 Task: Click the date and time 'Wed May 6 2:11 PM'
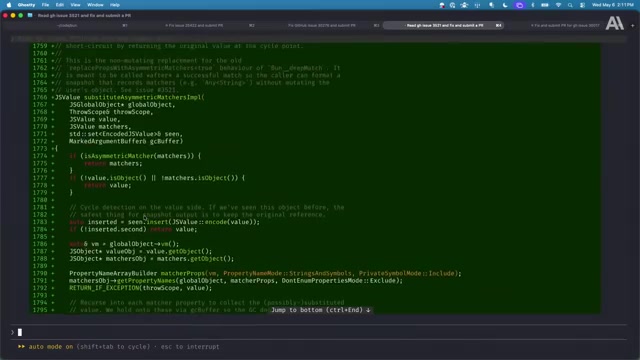coord(613,5)
